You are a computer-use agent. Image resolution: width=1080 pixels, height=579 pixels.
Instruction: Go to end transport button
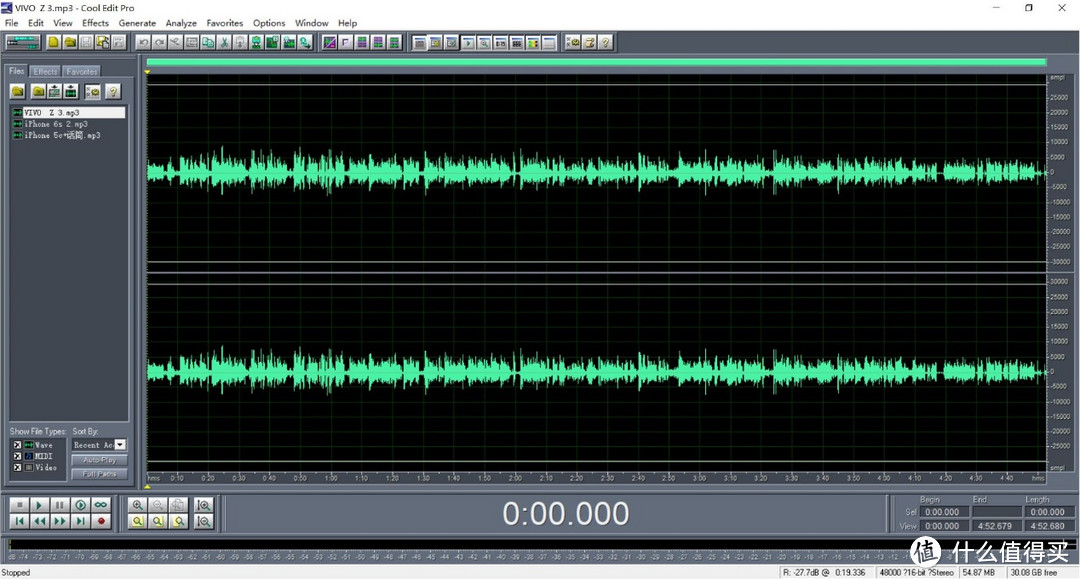tap(80, 521)
